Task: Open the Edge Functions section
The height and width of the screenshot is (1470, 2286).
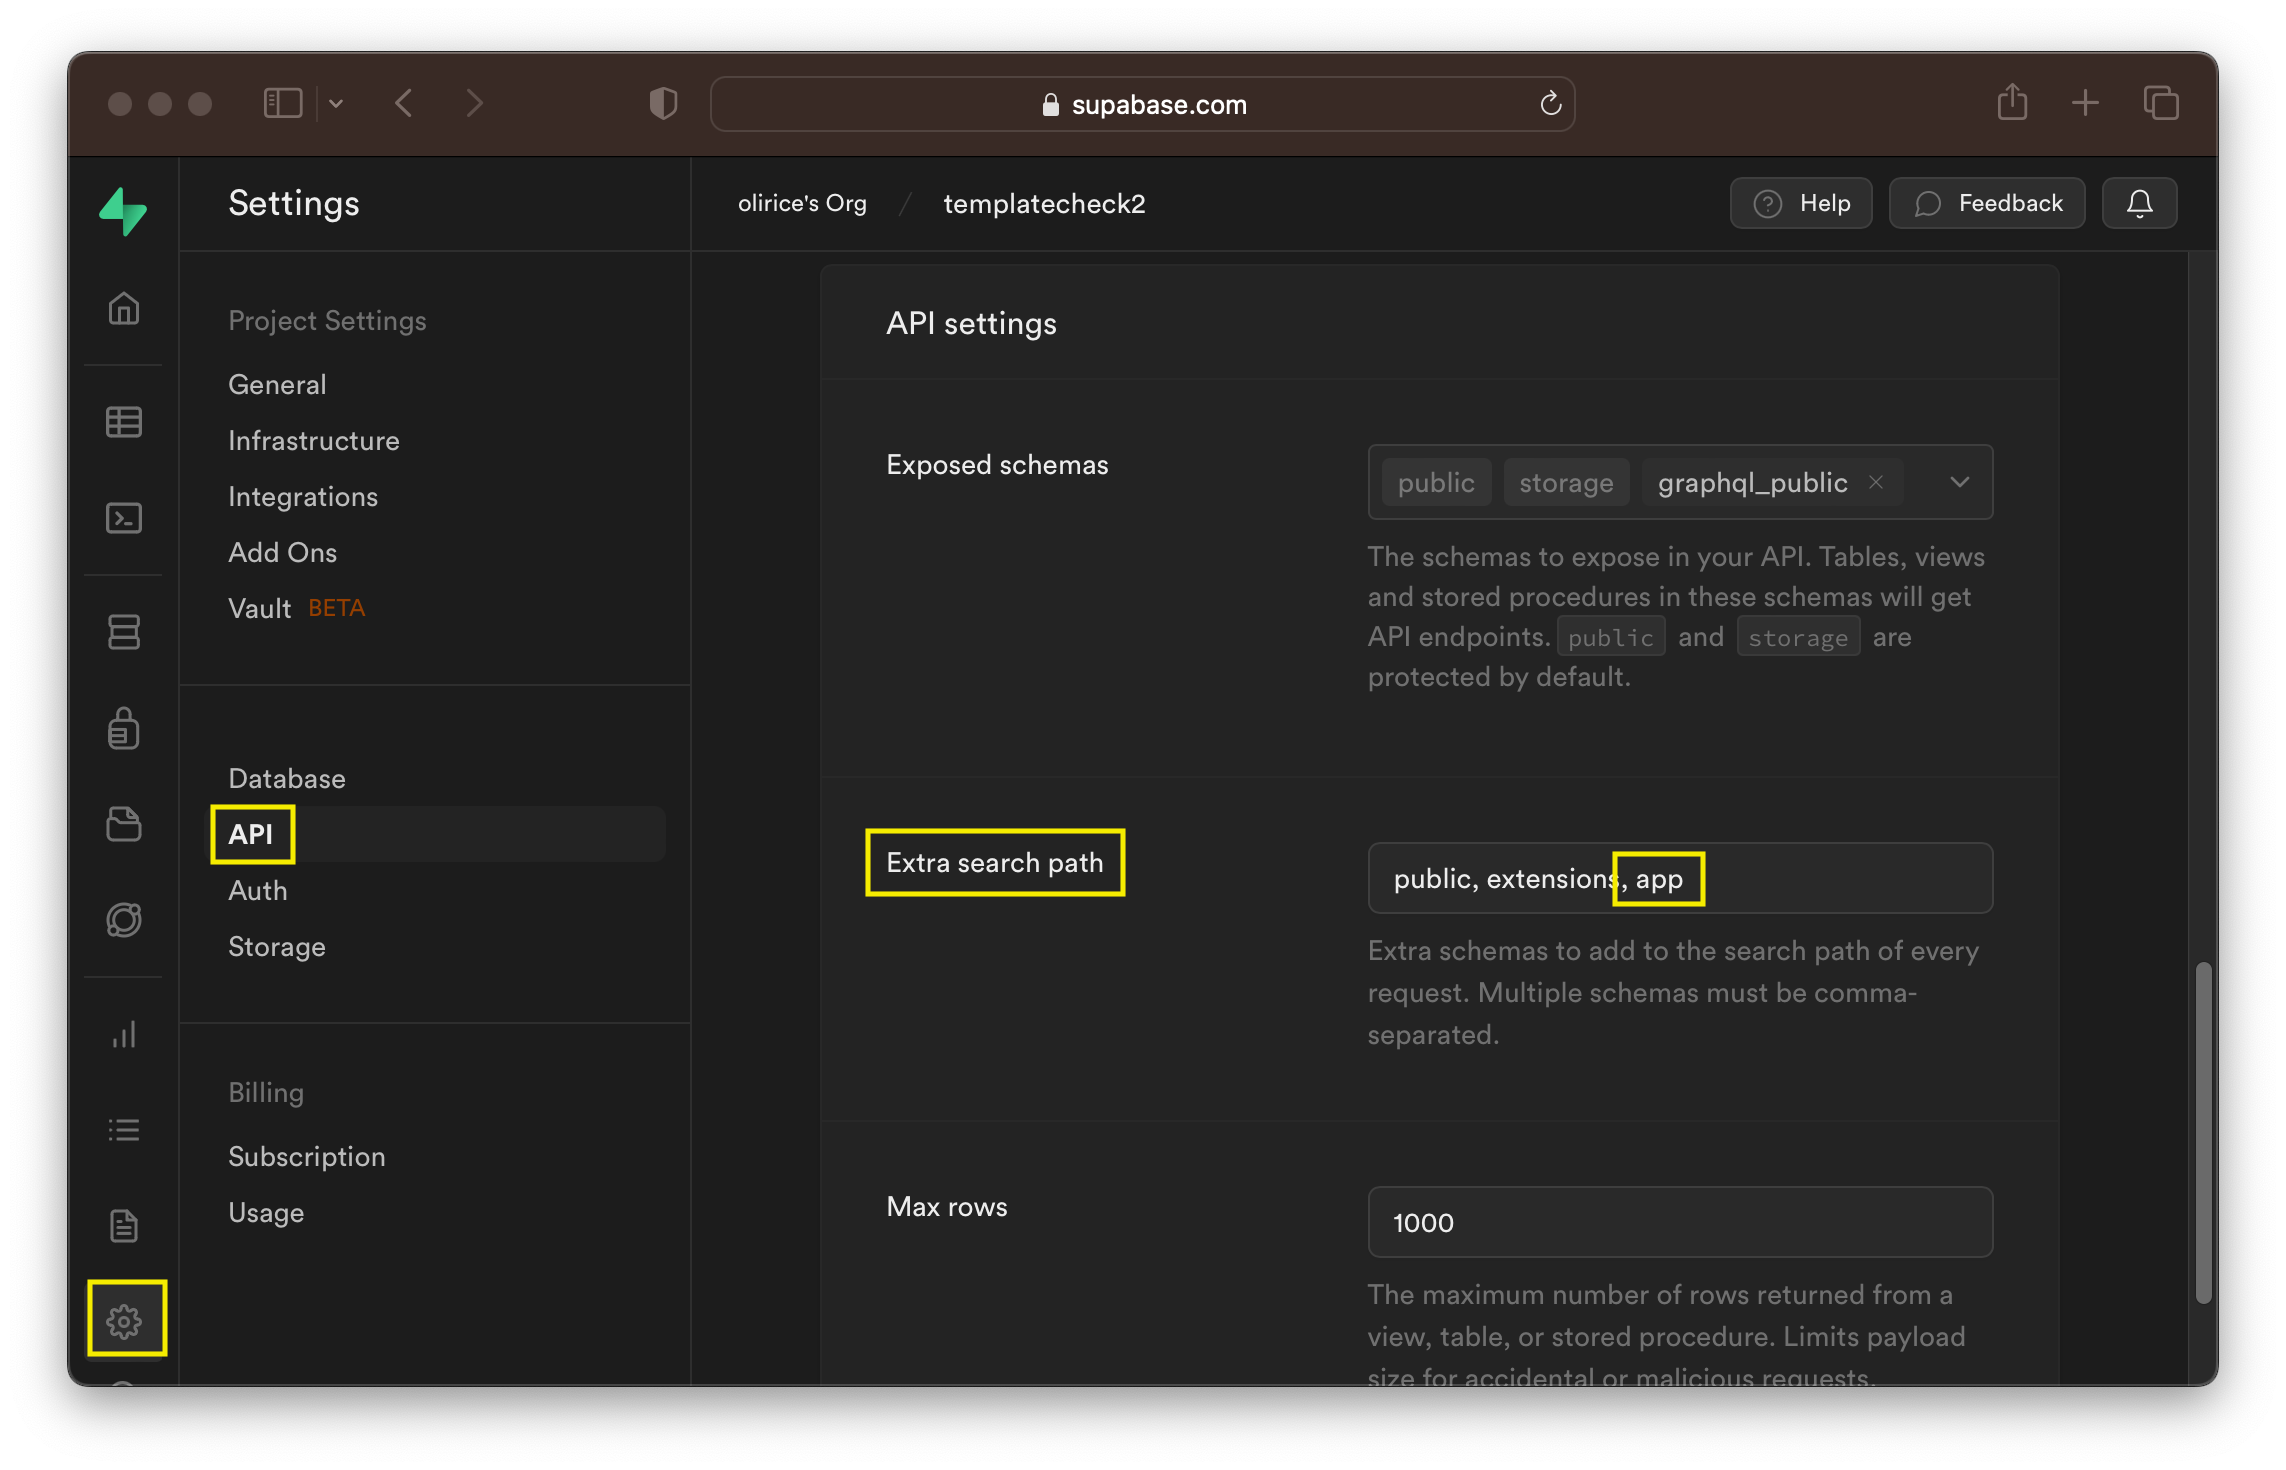Action: 124,920
